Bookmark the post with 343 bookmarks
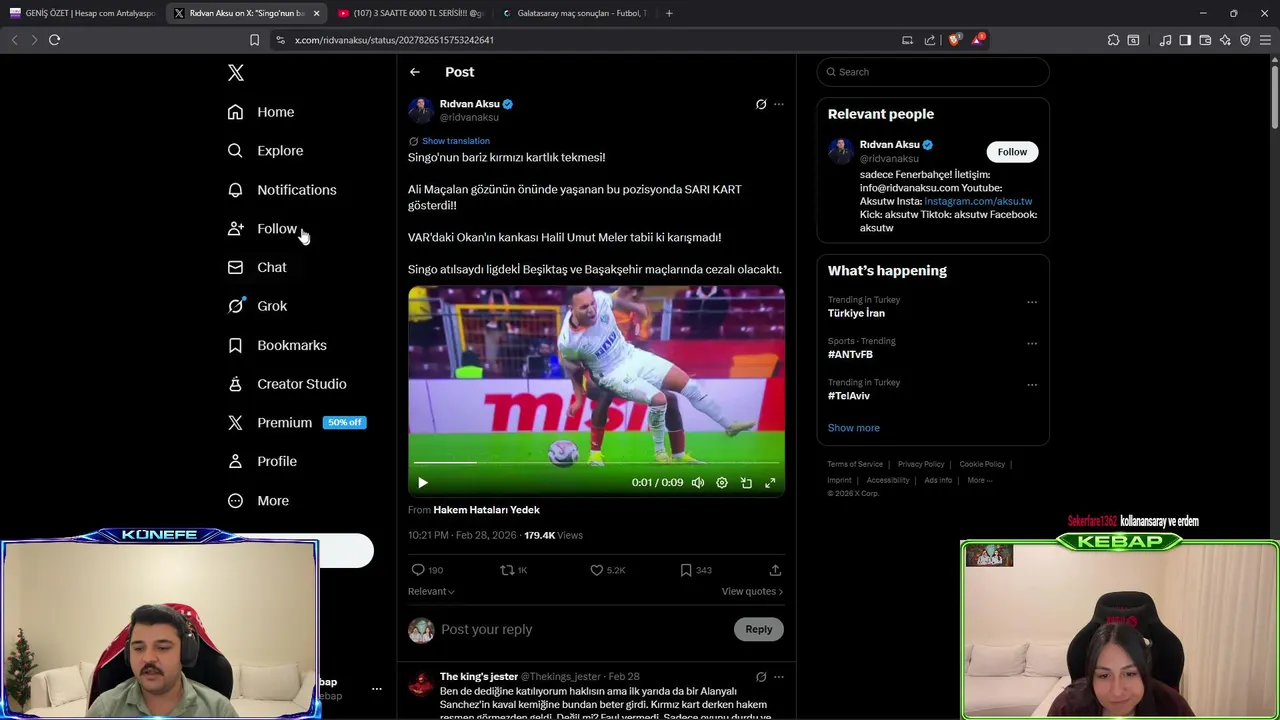This screenshot has height=720, width=1280. point(696,570)
